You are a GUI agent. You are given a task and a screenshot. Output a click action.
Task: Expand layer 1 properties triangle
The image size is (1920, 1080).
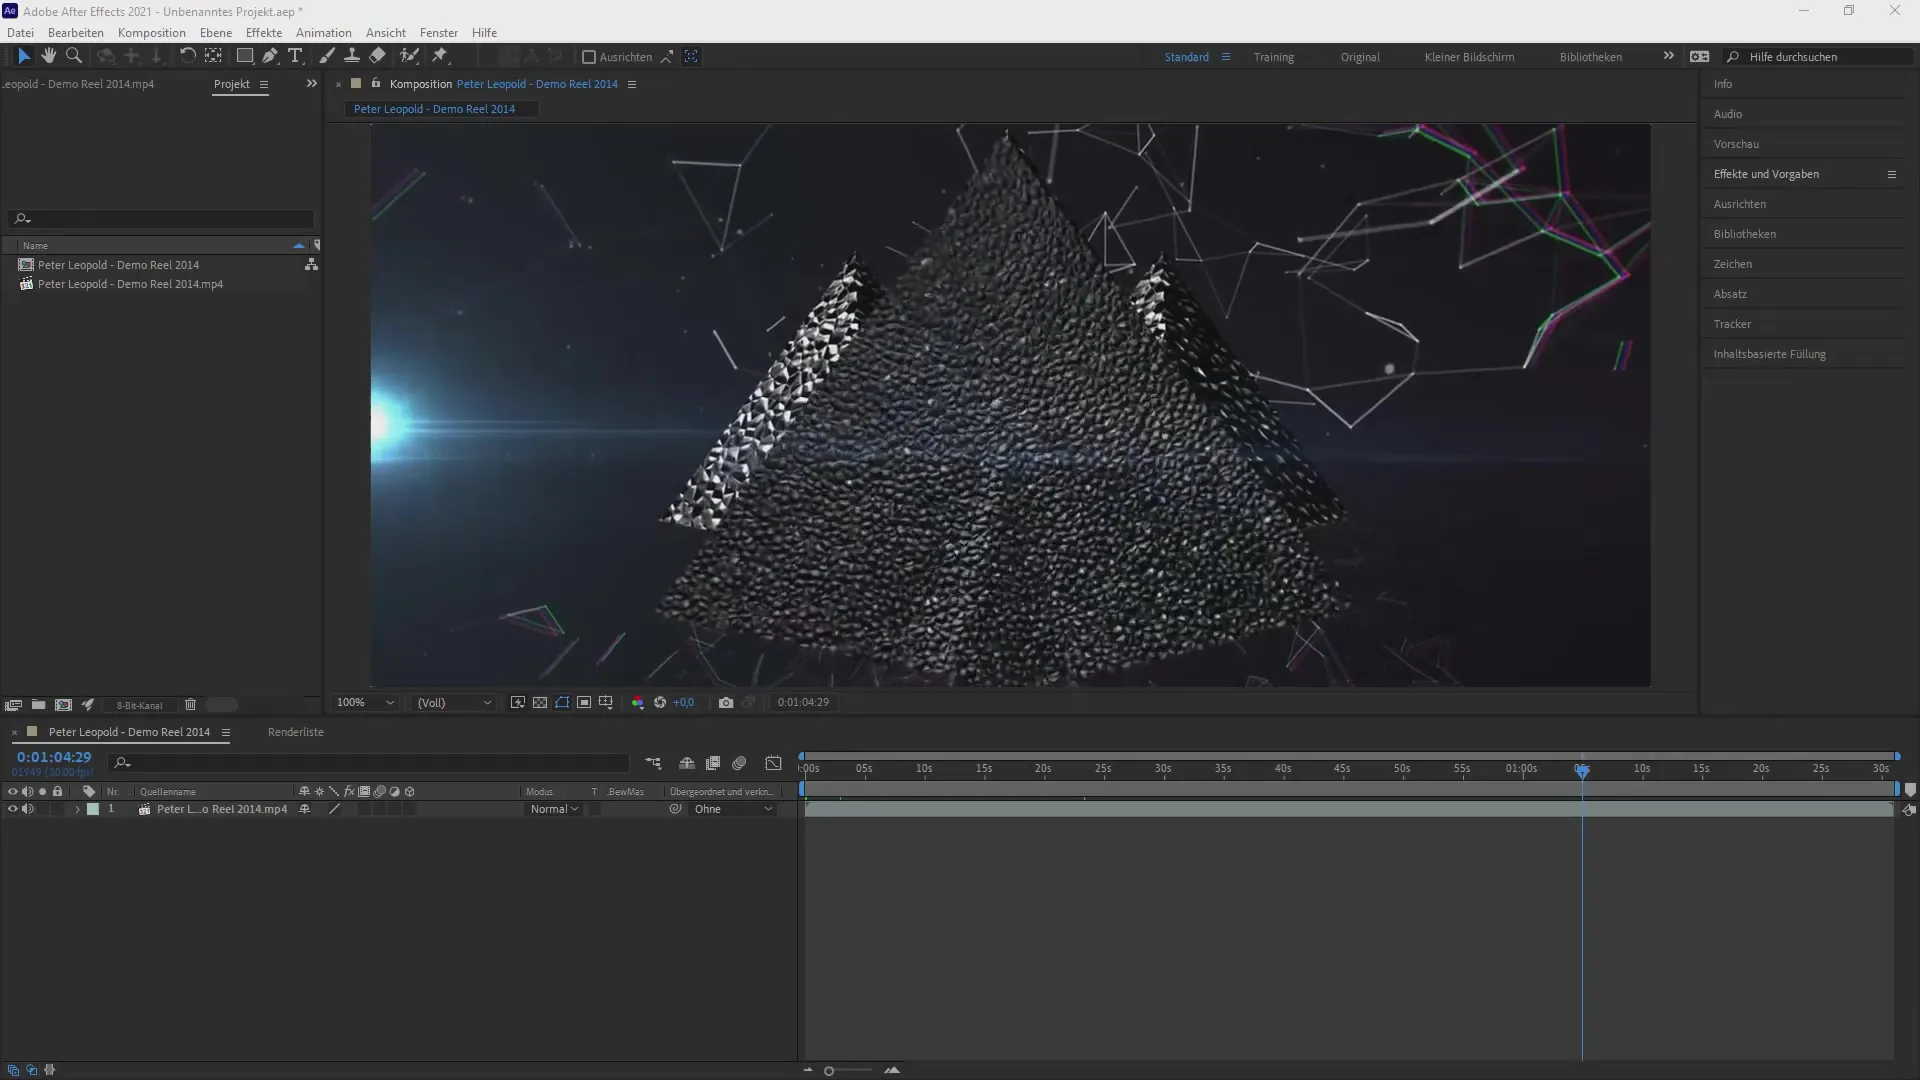(x=77, y=810)
